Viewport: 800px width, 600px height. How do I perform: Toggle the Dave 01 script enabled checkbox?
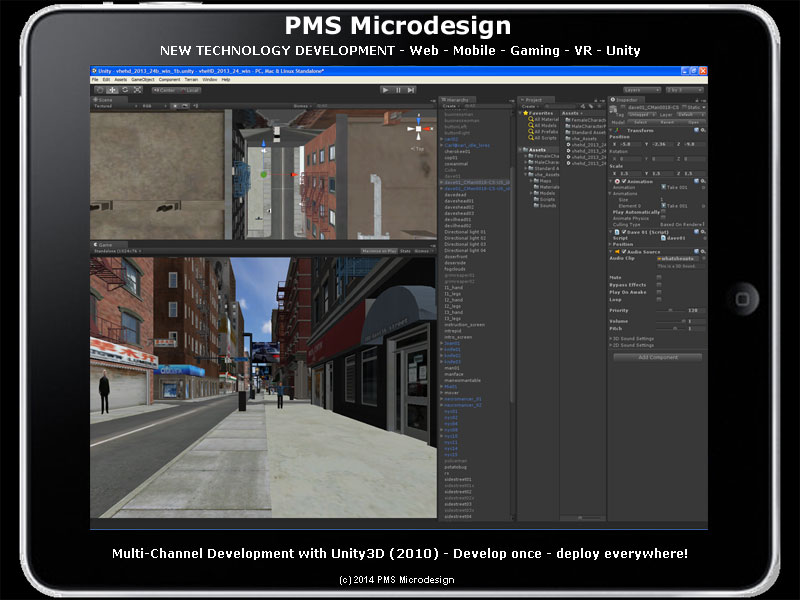(x=624, y=232)
